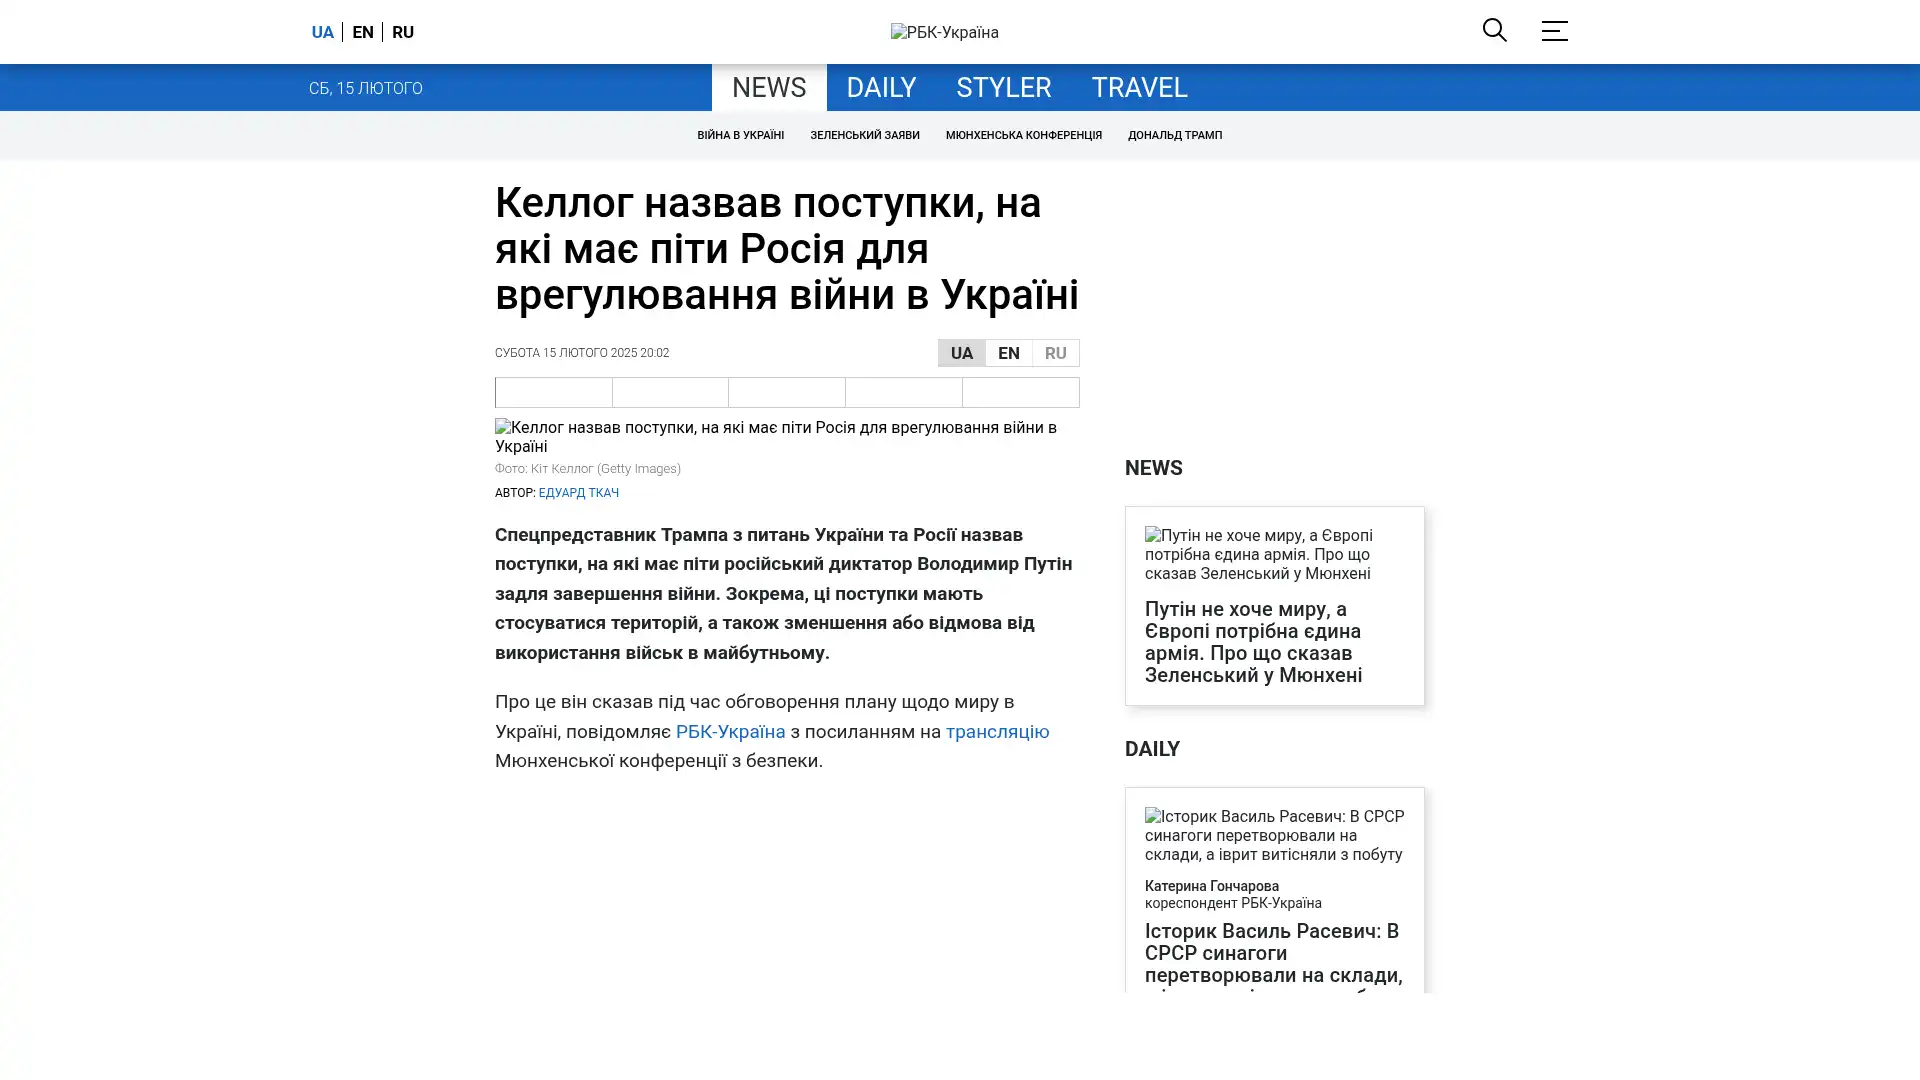Switch site language to EN in header

click(362, 32)
